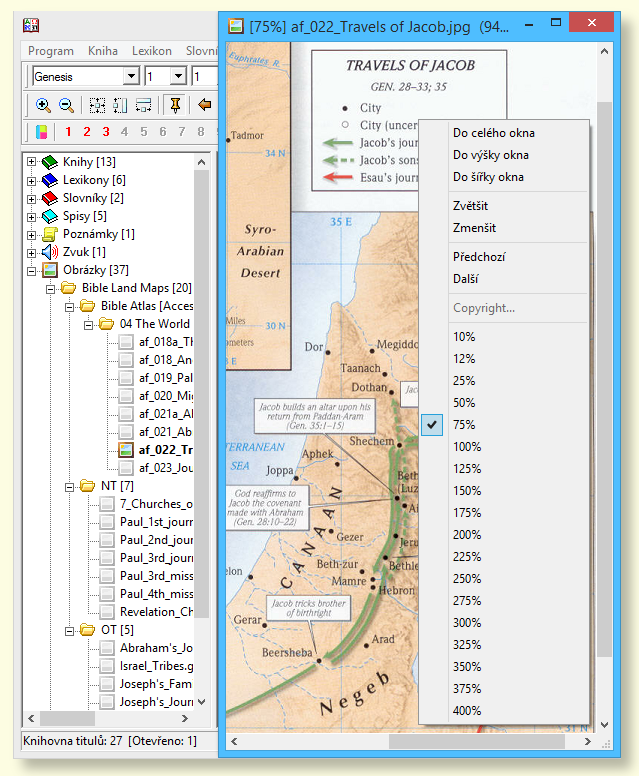The height and width of the screenshot is (776, 639).
Task: Click the Poznámky scroll icon in tree
Action: pyautogui.click(x=50, y=234)
